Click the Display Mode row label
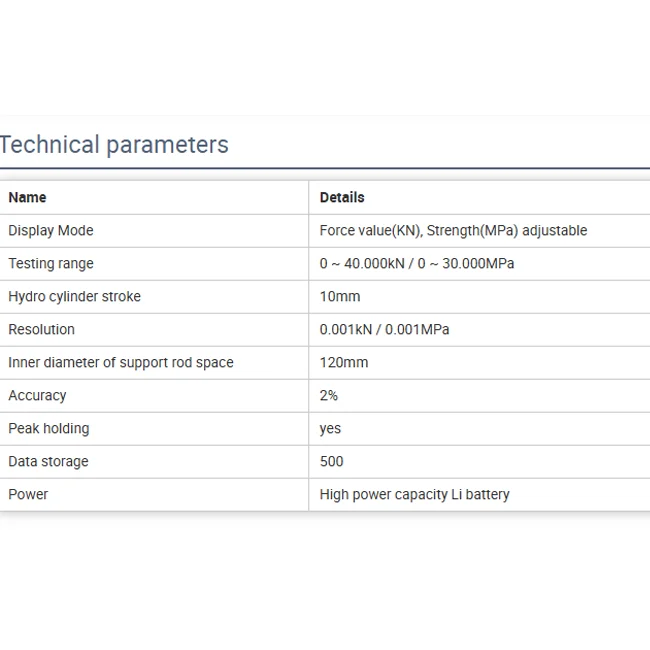Viewport: 650px width, 650px height. click(x=51, y=230)
